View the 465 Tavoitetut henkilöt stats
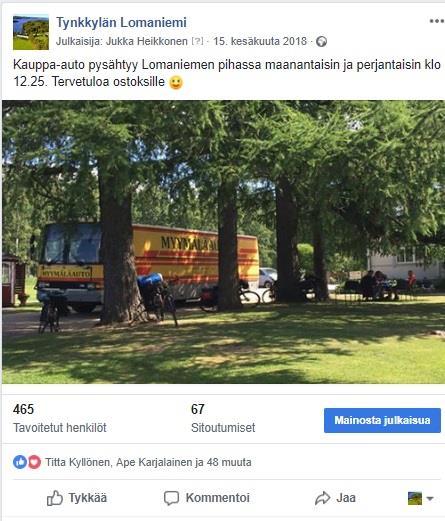Screen dimensions: 445x521 [x=60, y=418]
